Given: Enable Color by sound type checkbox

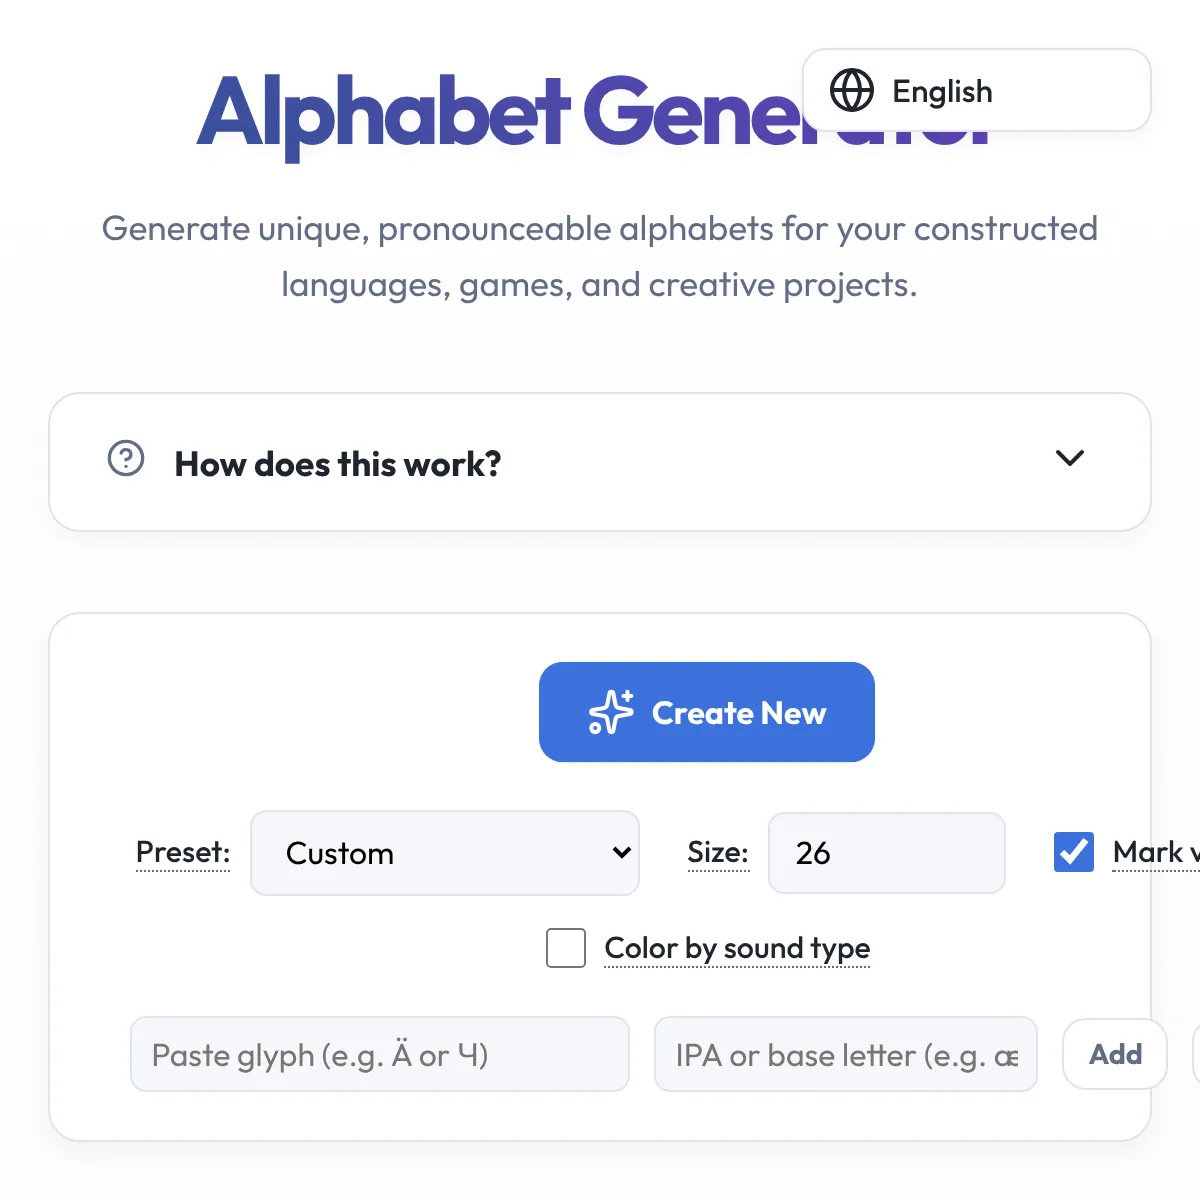Looking at the screenshot, I should click(x=566, y=948).
